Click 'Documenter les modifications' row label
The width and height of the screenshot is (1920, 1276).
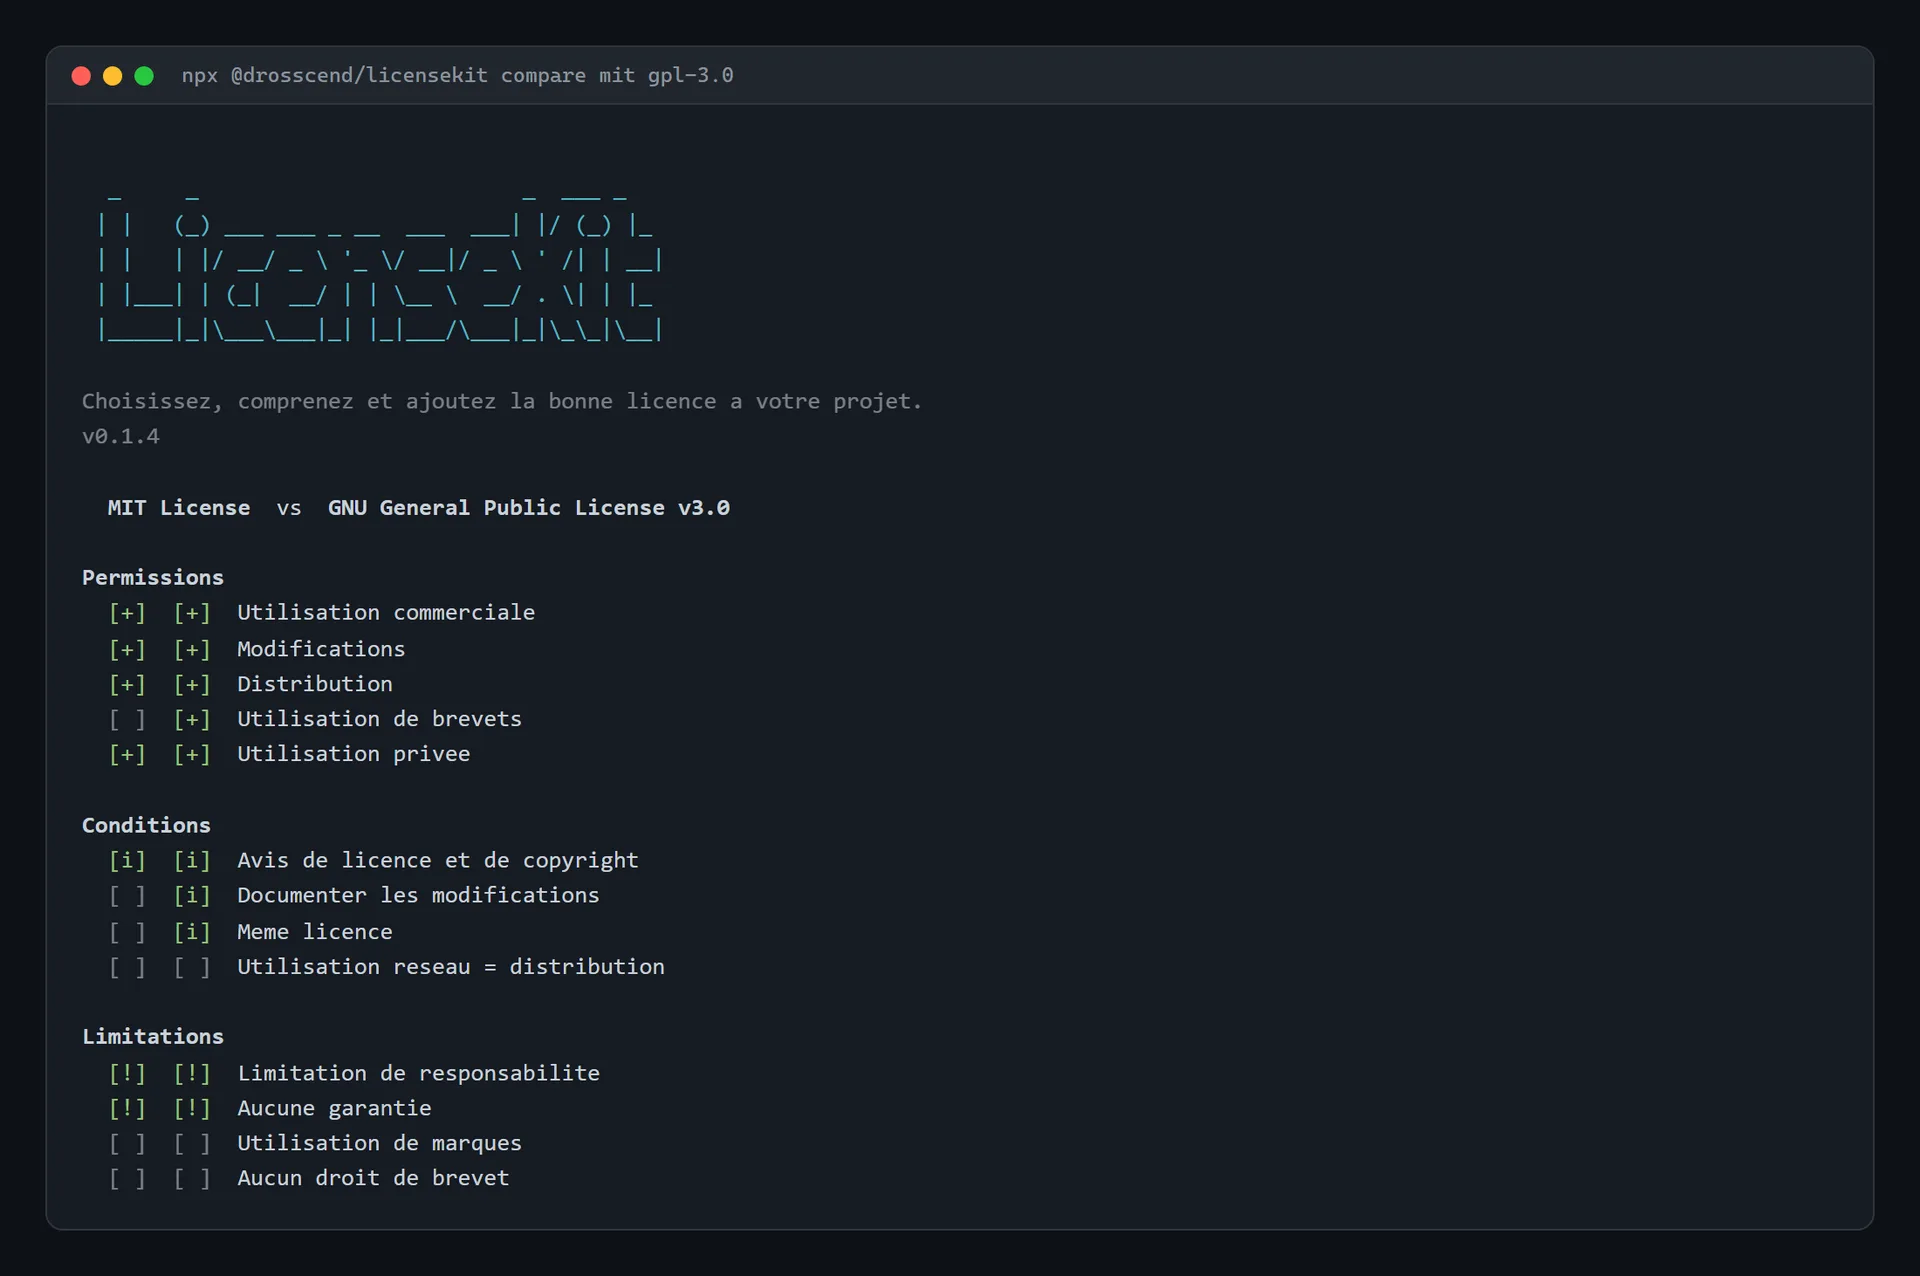click(418, 896)
